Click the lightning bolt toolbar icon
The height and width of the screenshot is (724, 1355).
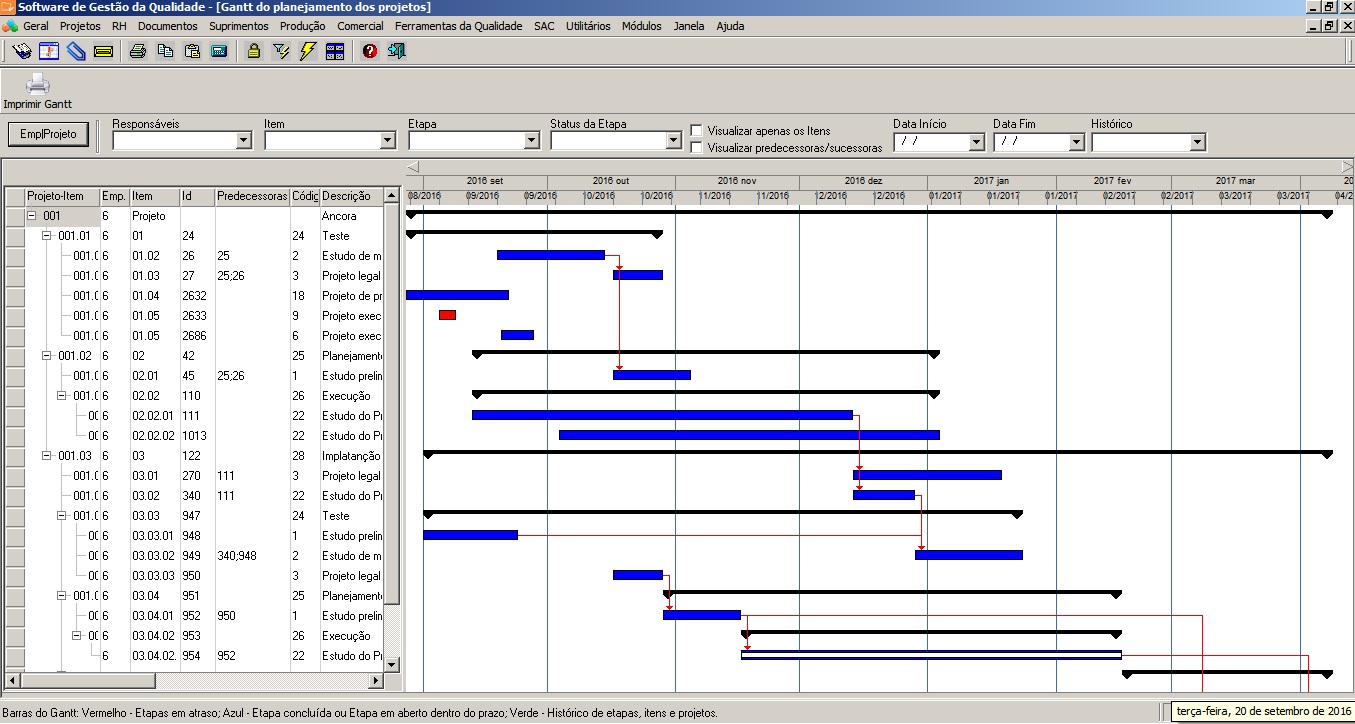(x=308, y=51)
